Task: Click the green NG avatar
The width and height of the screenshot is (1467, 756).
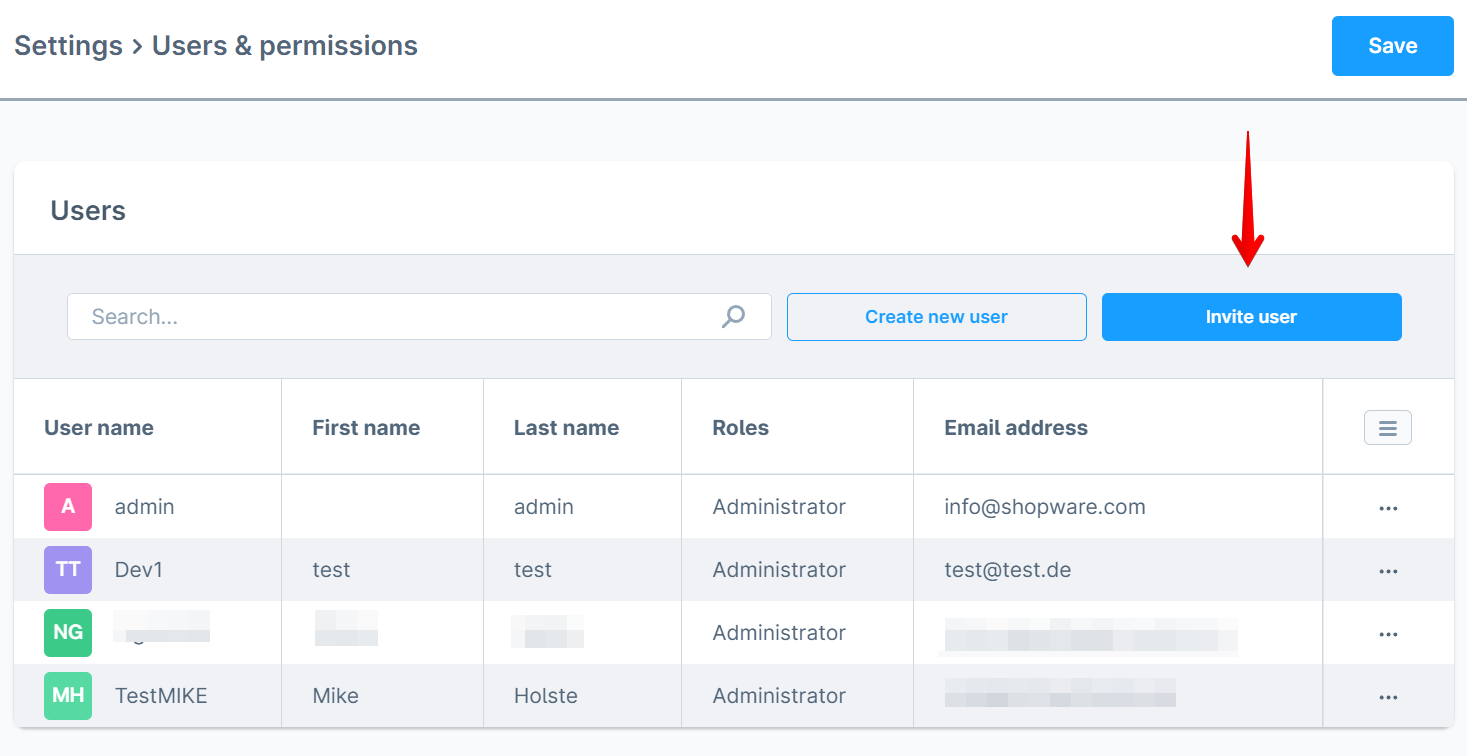Action: click(68, 633)
